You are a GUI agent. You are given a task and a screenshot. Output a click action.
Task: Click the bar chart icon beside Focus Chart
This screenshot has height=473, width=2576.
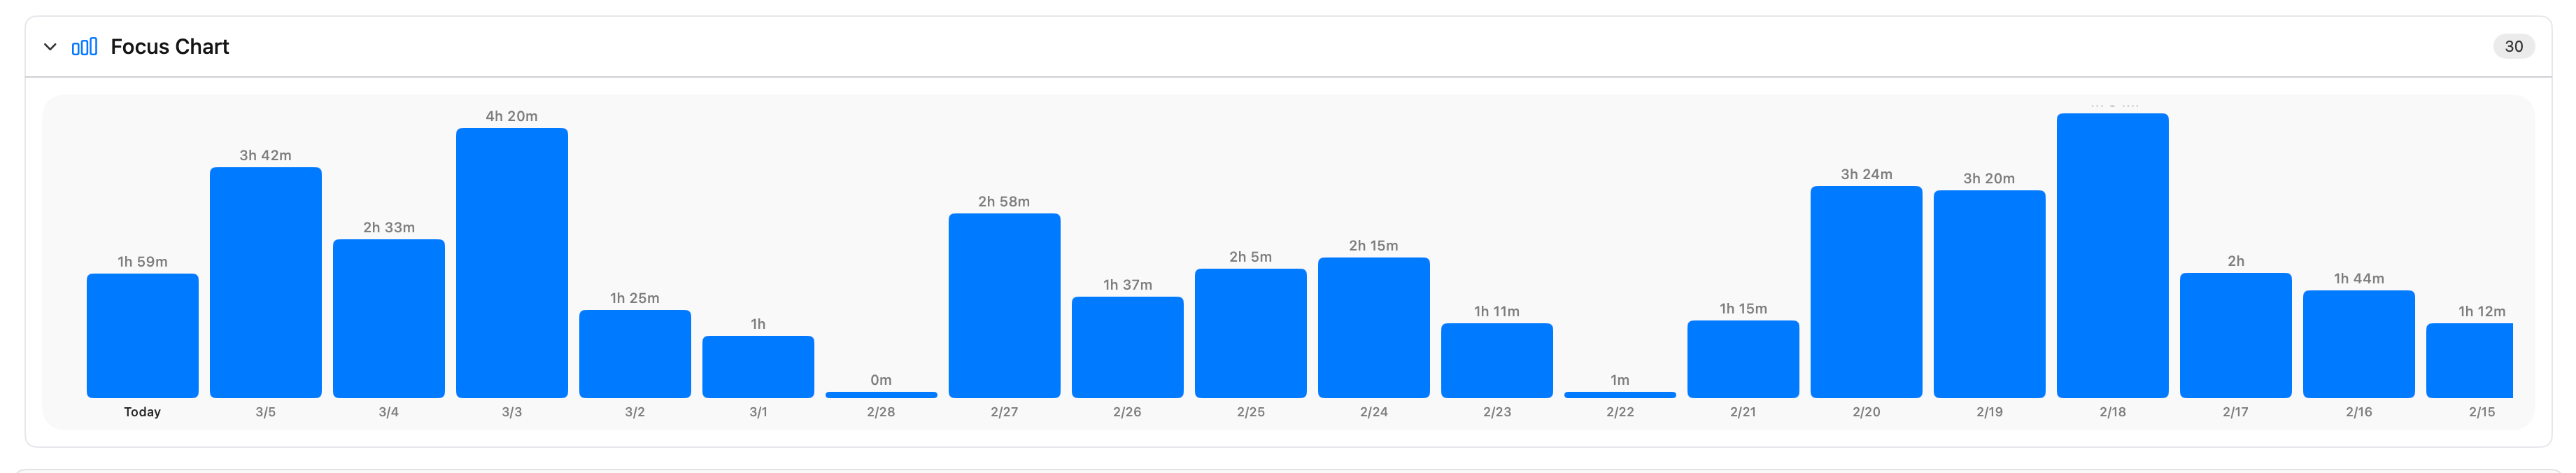click(x=85, y=47)
